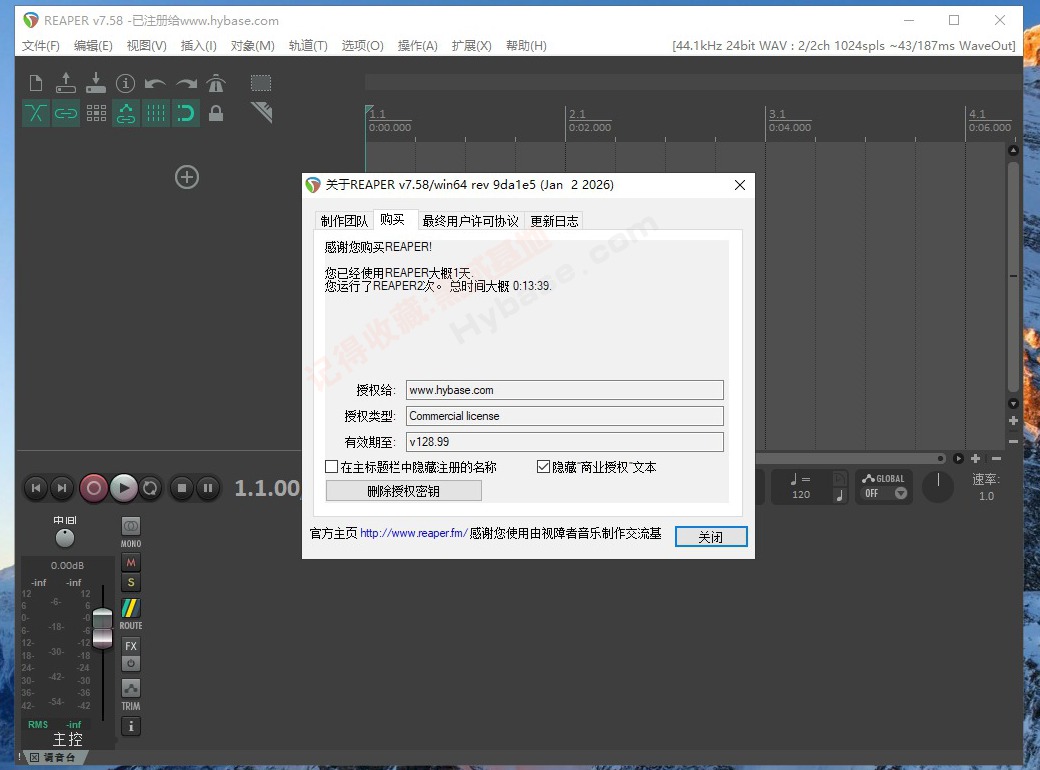Toggle the locking padlock icon
This screenshot has width=1040, height=770.
216,113
